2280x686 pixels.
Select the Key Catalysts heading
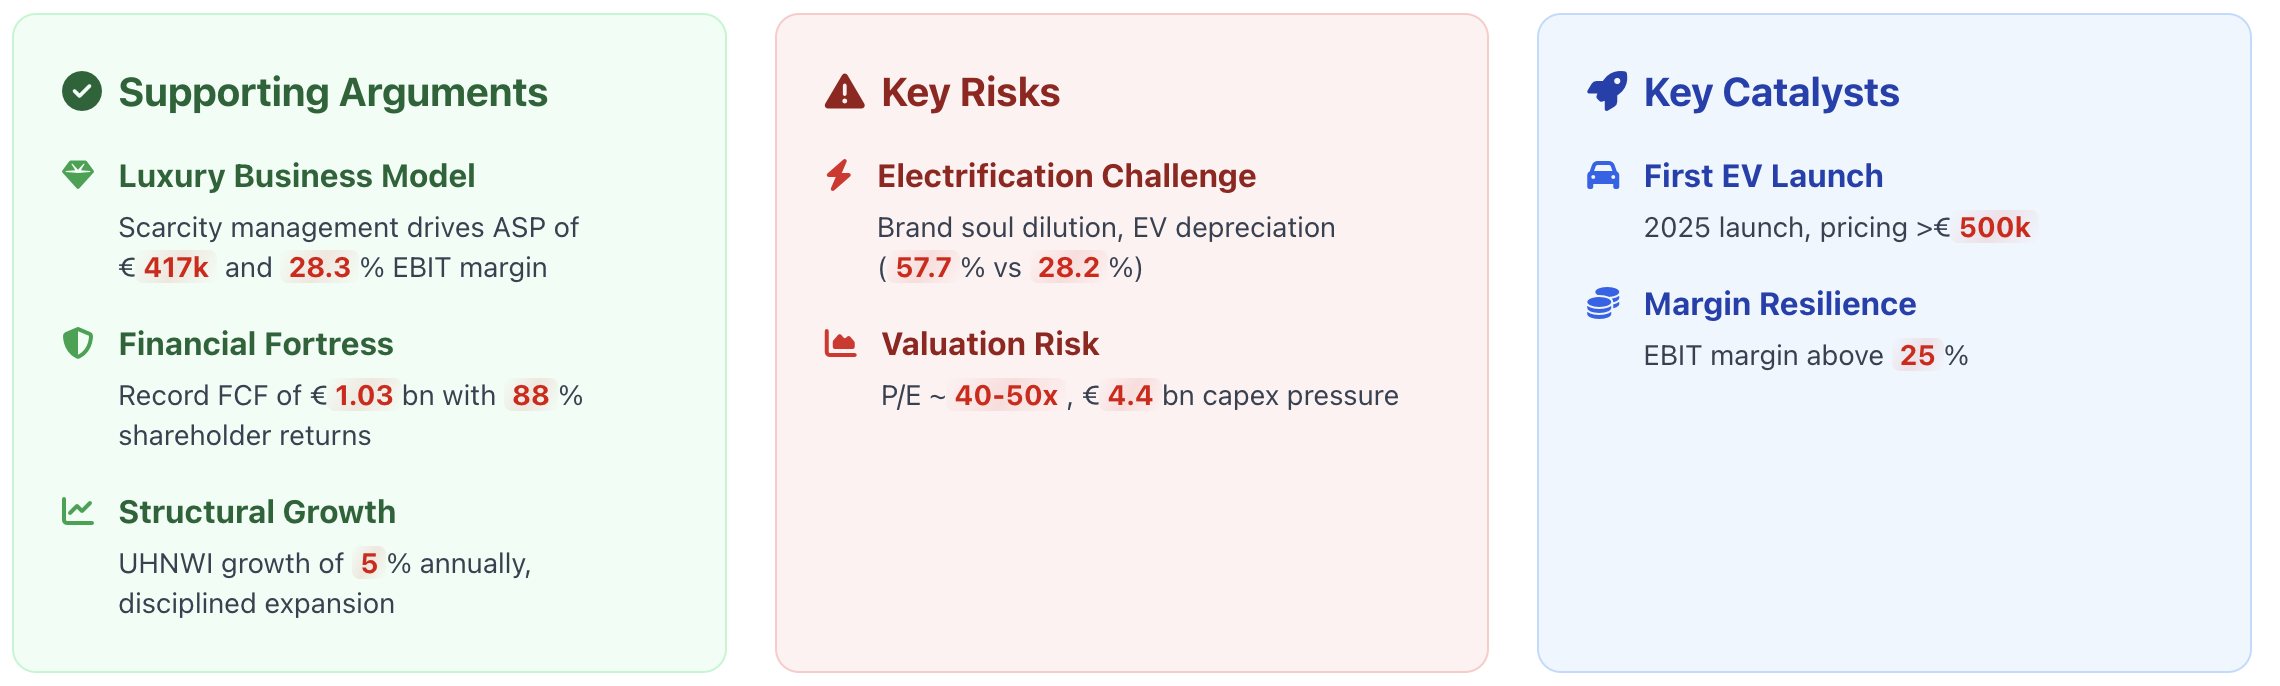1771,92
